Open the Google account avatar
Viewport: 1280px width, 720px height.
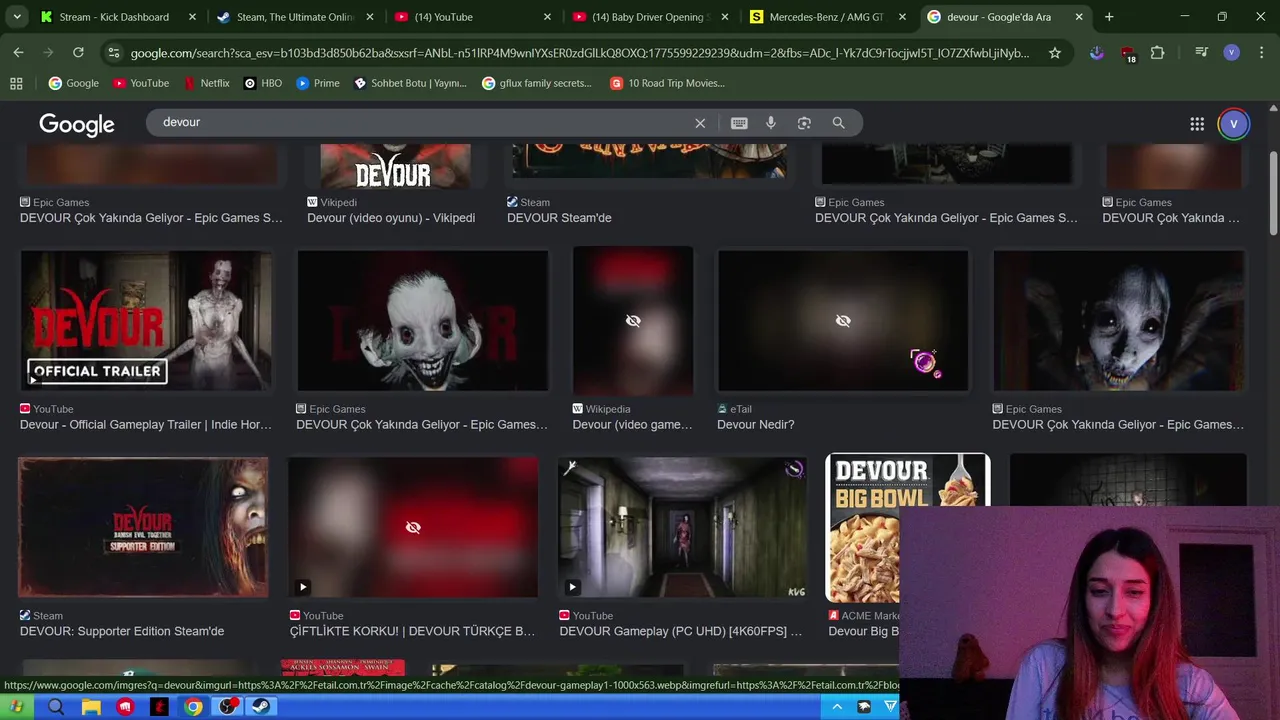(1234, 124)
